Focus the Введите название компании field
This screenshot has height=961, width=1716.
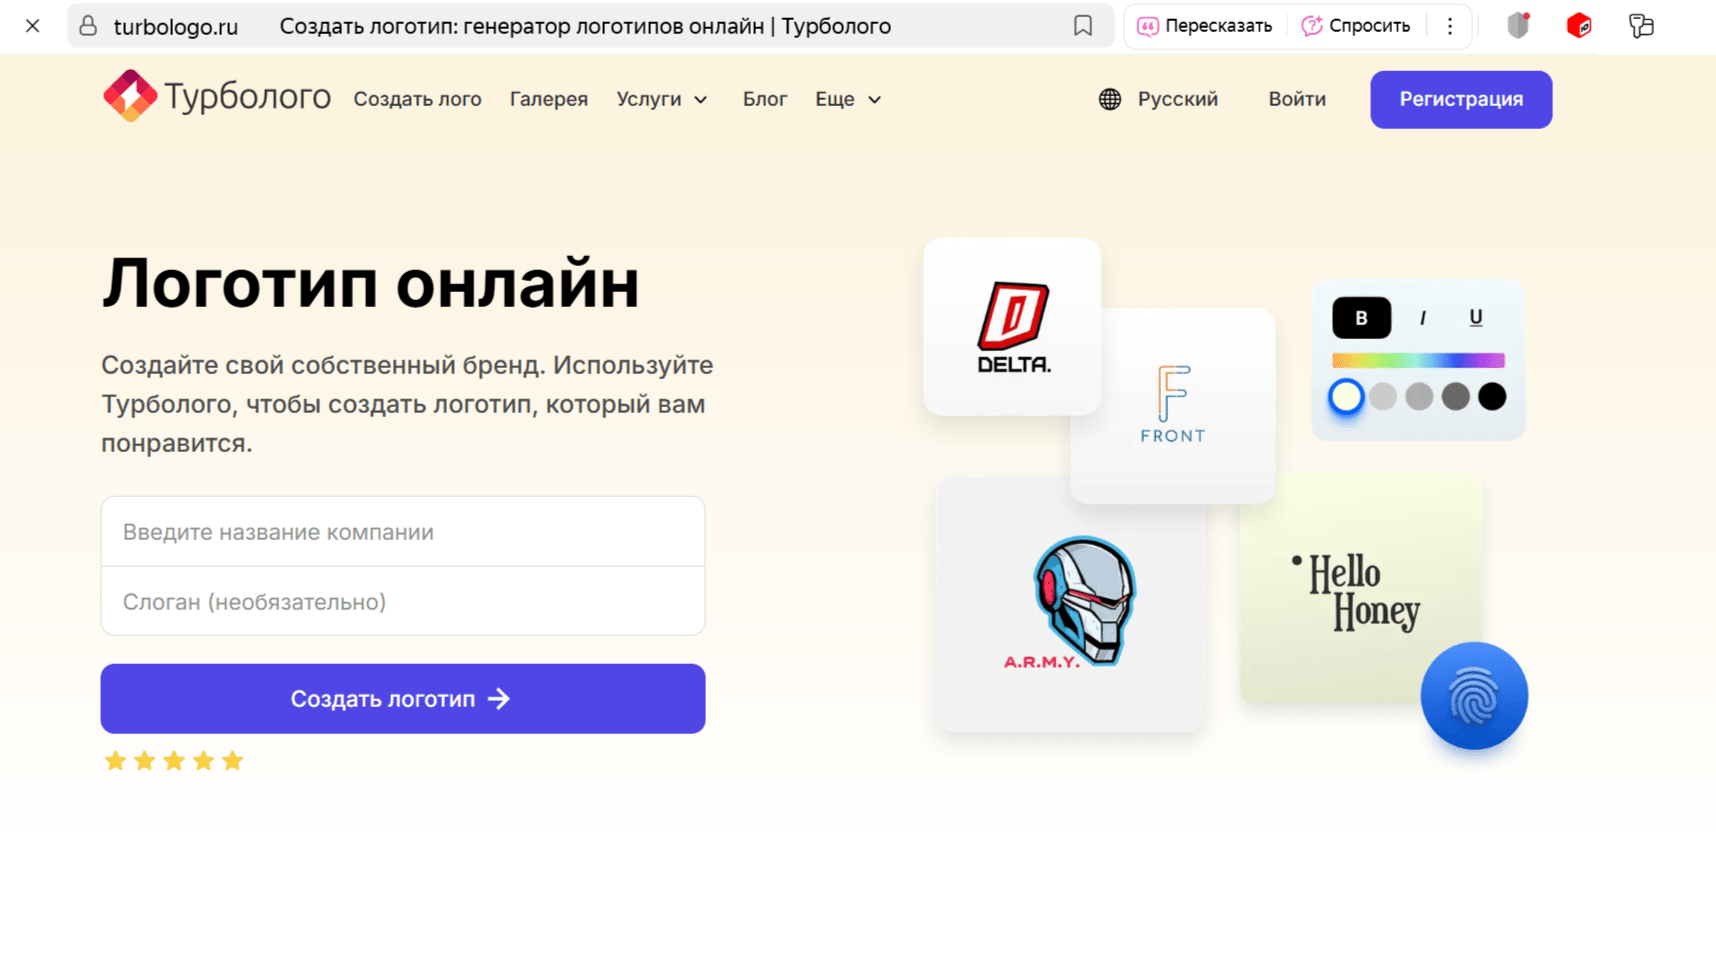pyautogui.click(x=403, y=532)
